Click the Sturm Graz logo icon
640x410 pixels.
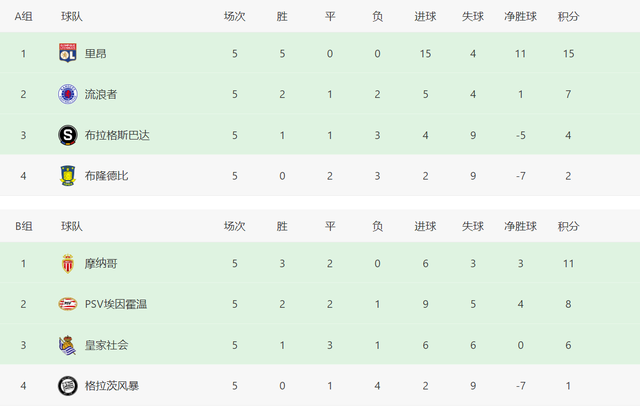pyautogui.click(x=68, y=386)
